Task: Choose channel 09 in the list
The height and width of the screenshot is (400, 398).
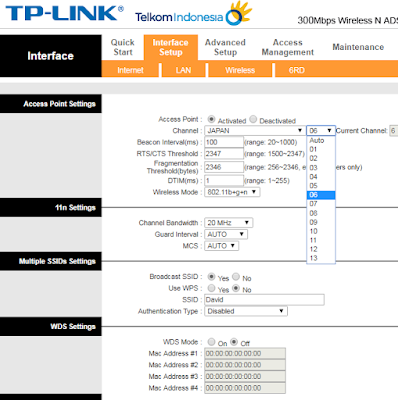Action: [x=321, y=222]
